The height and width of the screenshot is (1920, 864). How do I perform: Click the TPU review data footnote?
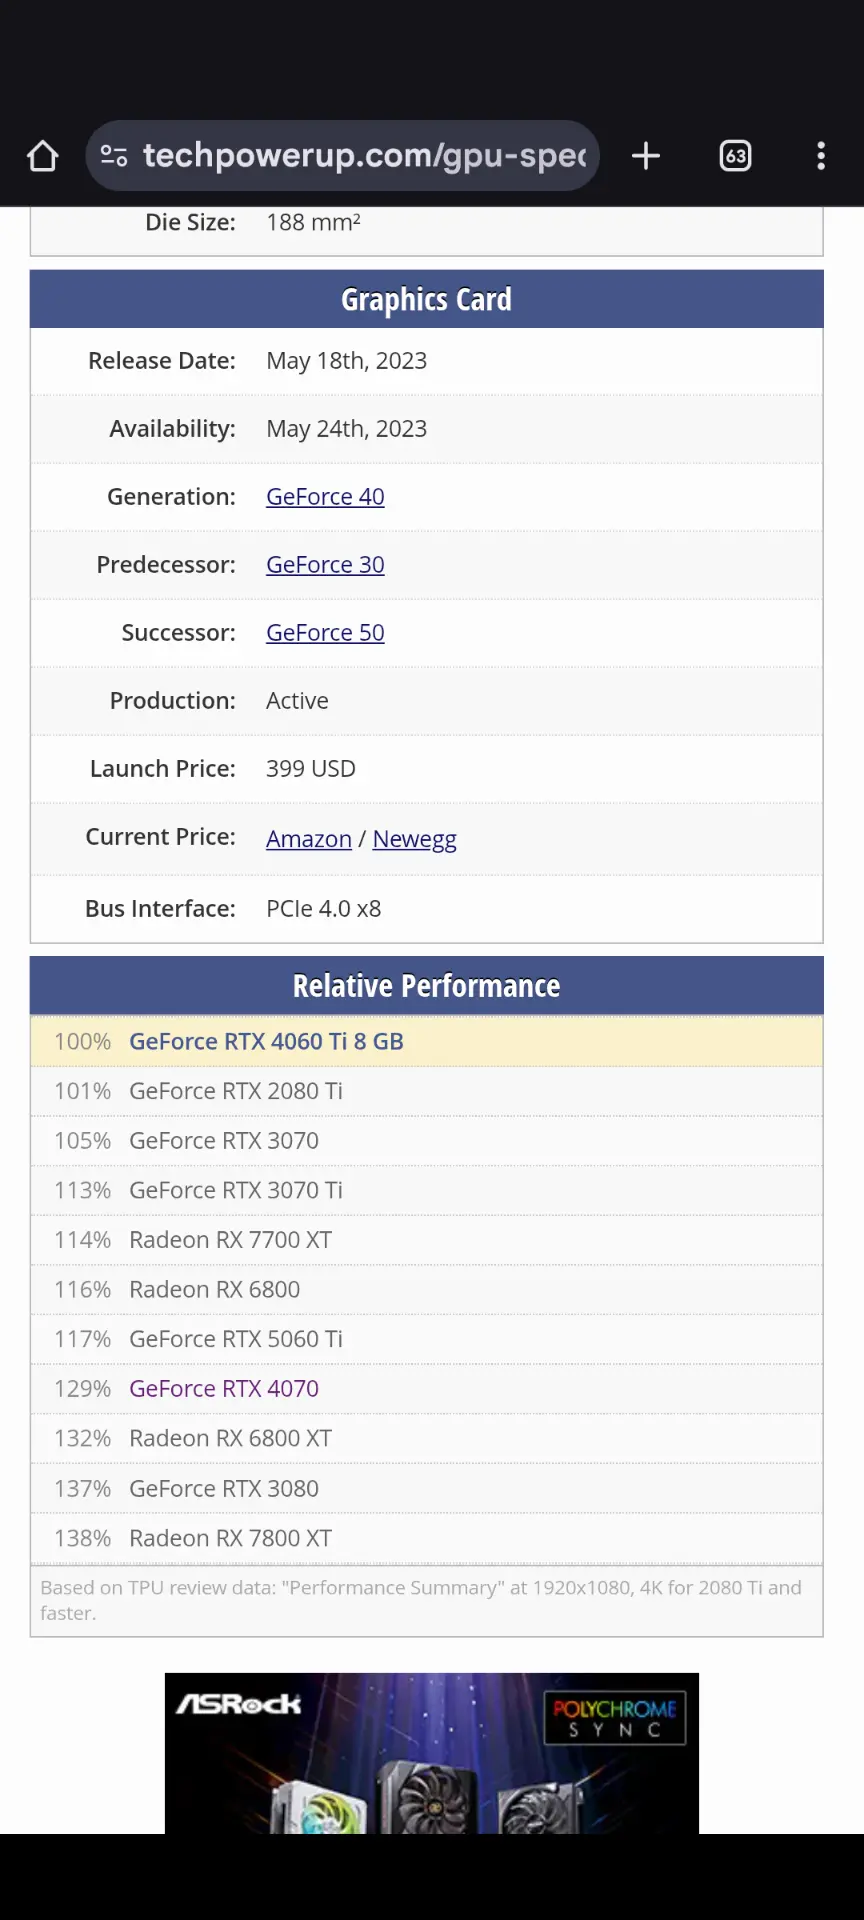[421, 1600]
